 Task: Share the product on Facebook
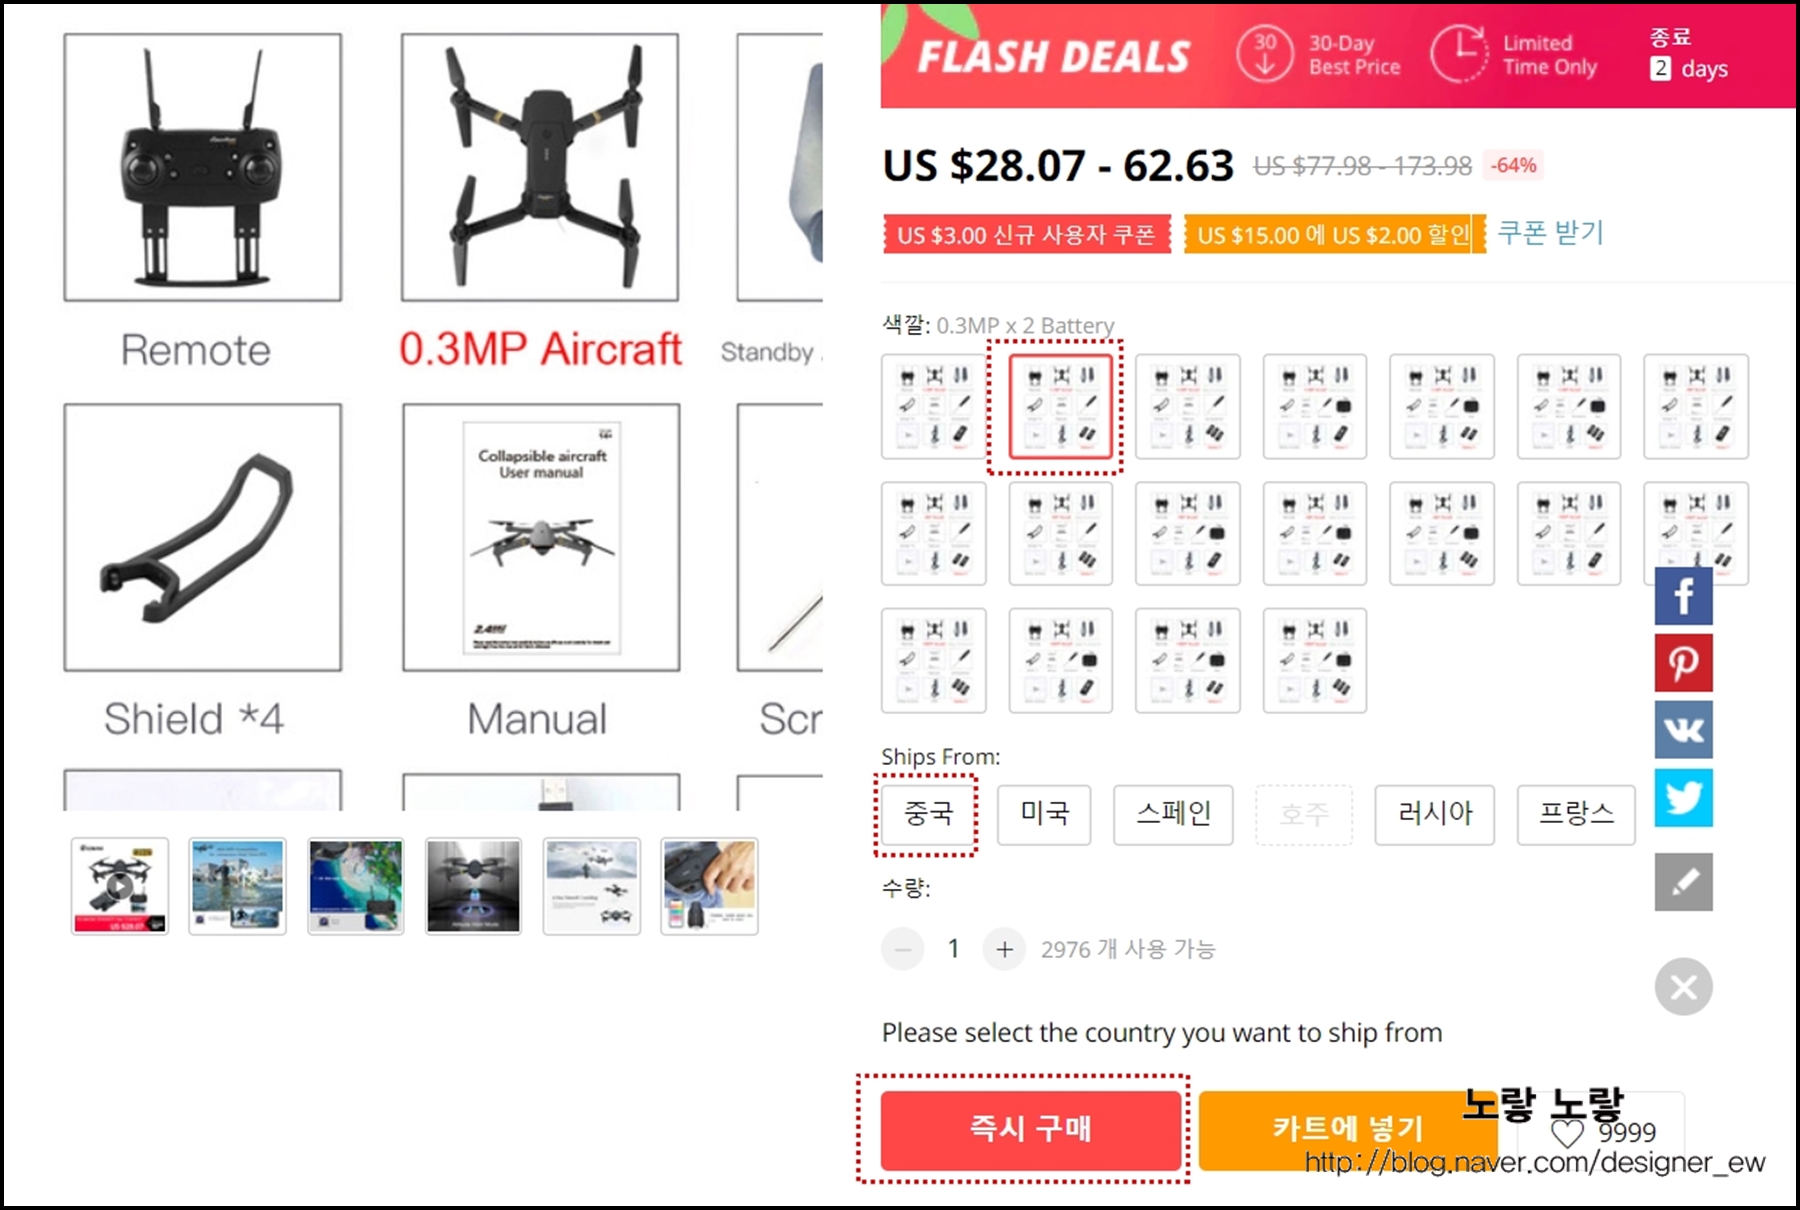pos(1683,596)
